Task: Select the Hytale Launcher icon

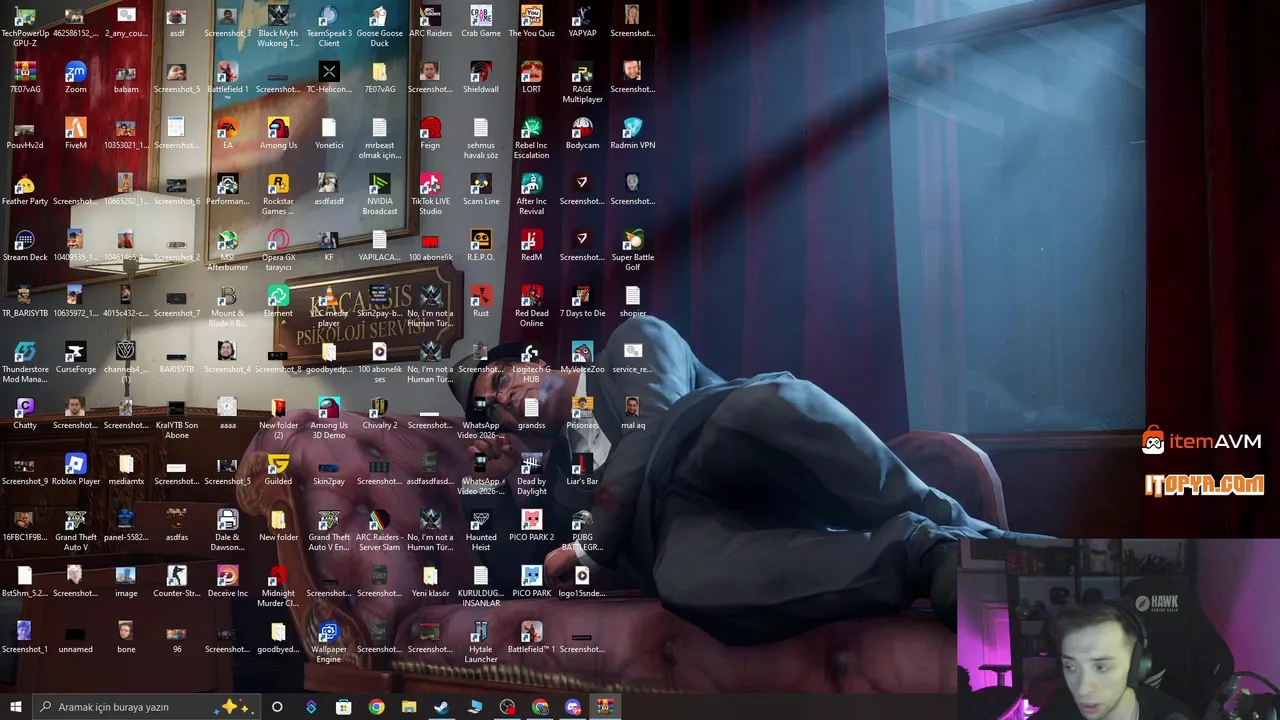Action: coord(481,642)
